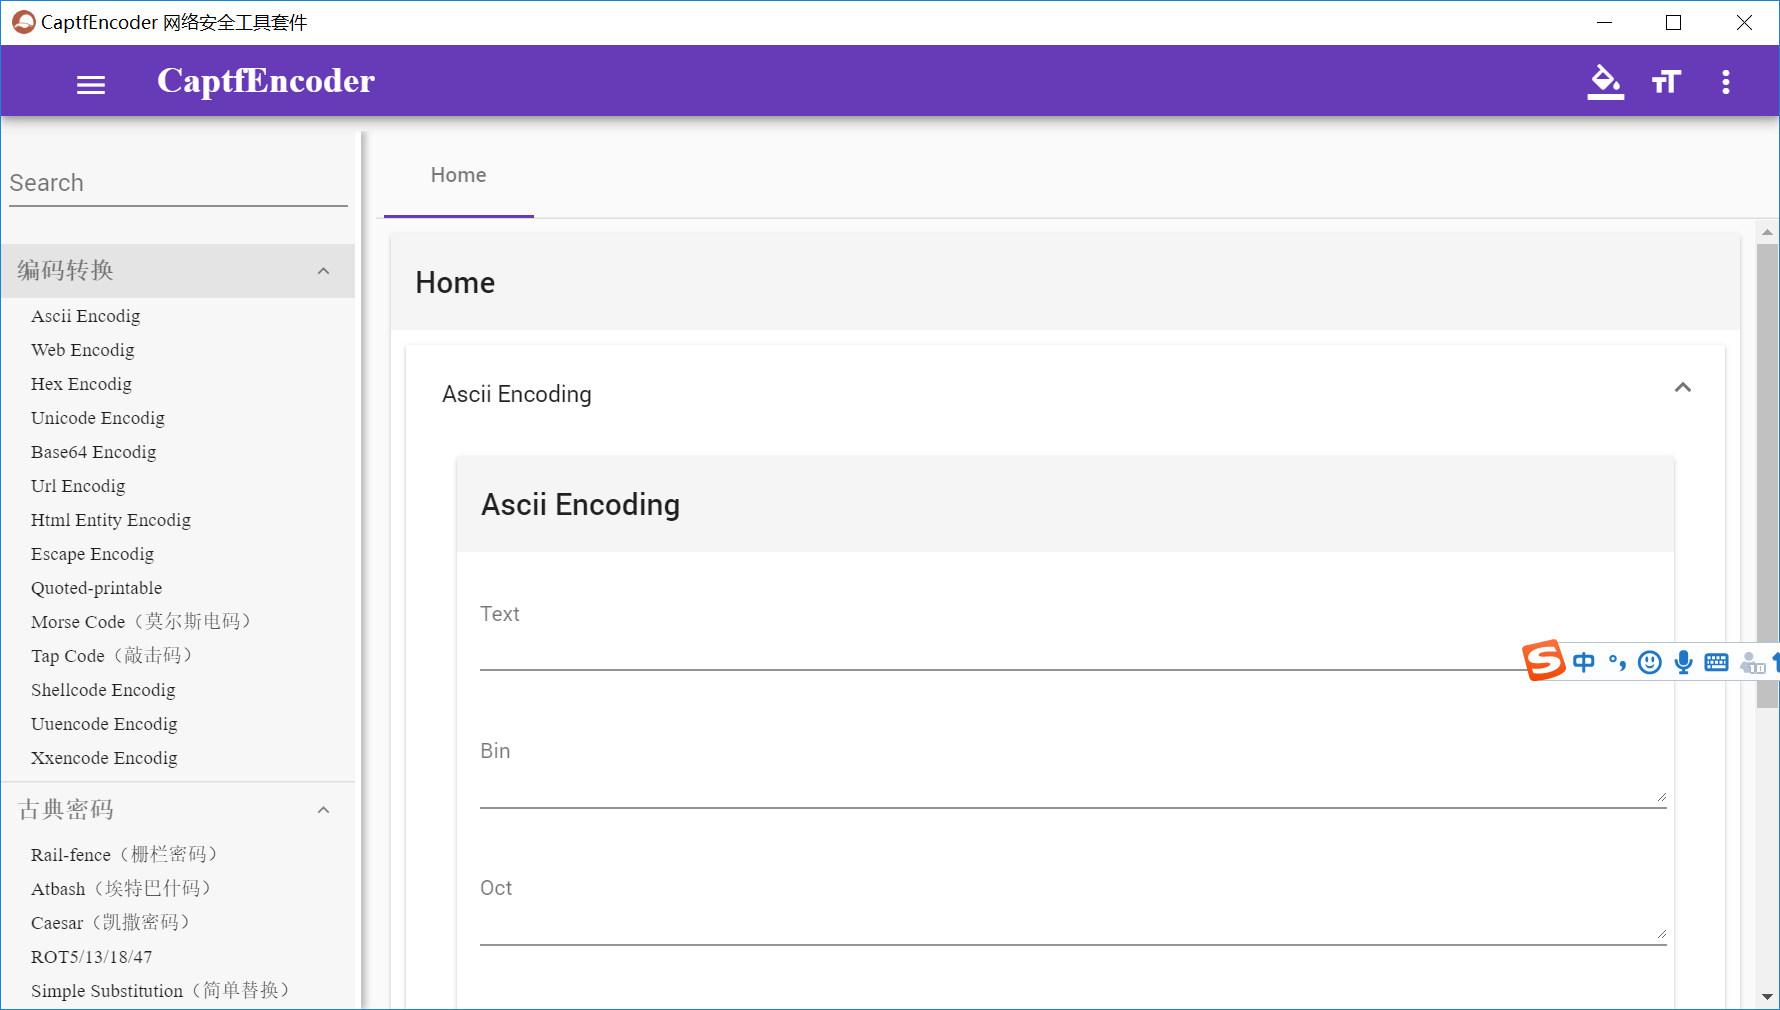Click the microphone voice input icon
This screenshot has height=1010, width=1780.
(x=1684, y=662)
